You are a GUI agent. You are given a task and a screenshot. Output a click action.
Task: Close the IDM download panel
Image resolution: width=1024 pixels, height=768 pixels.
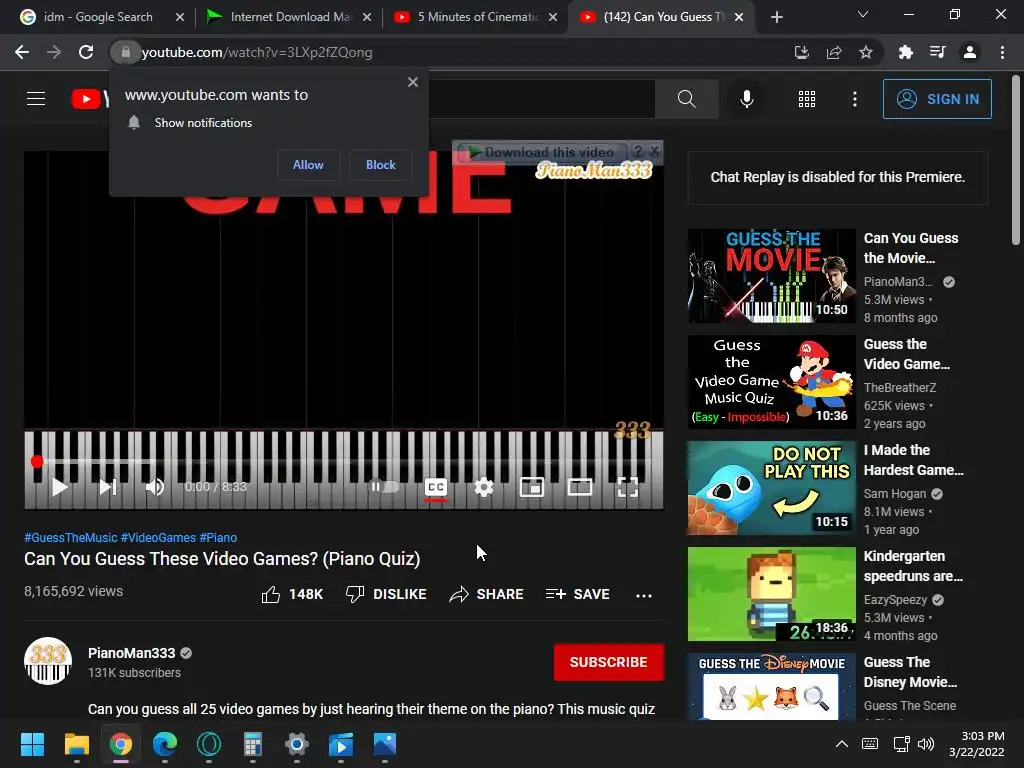pyautogui.click(x=654, y=152)
